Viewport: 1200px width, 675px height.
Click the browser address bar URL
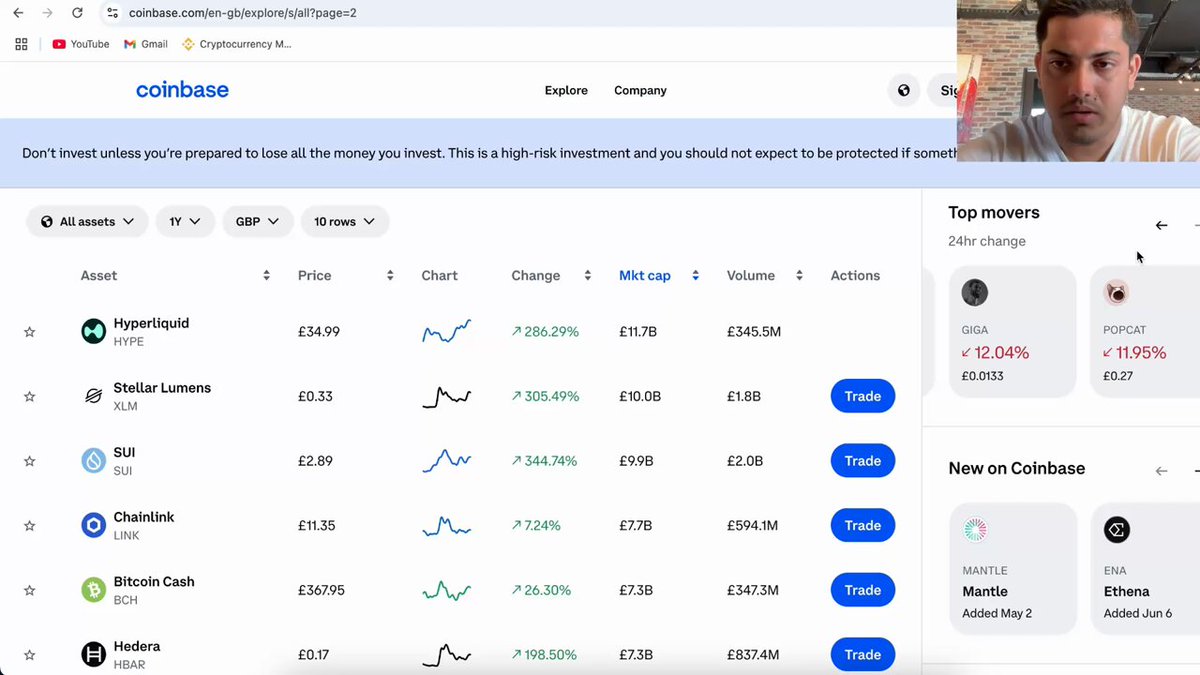tap(242, 13)
